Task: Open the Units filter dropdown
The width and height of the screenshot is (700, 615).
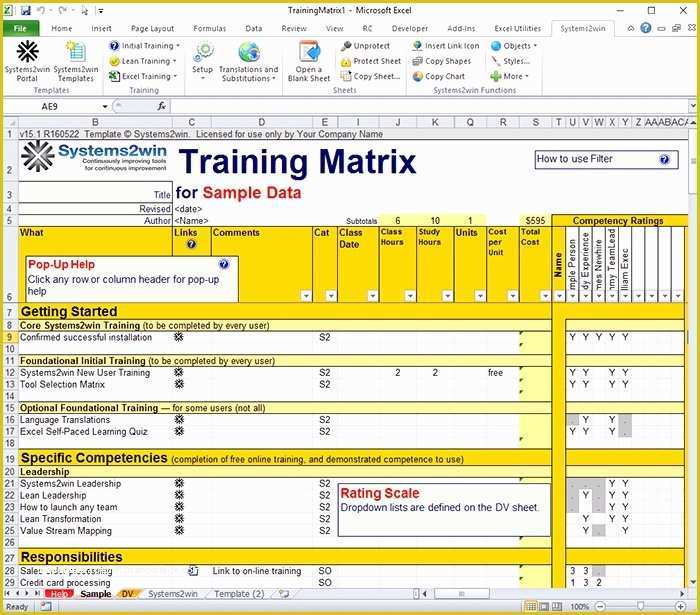Action: pos(480,295)
